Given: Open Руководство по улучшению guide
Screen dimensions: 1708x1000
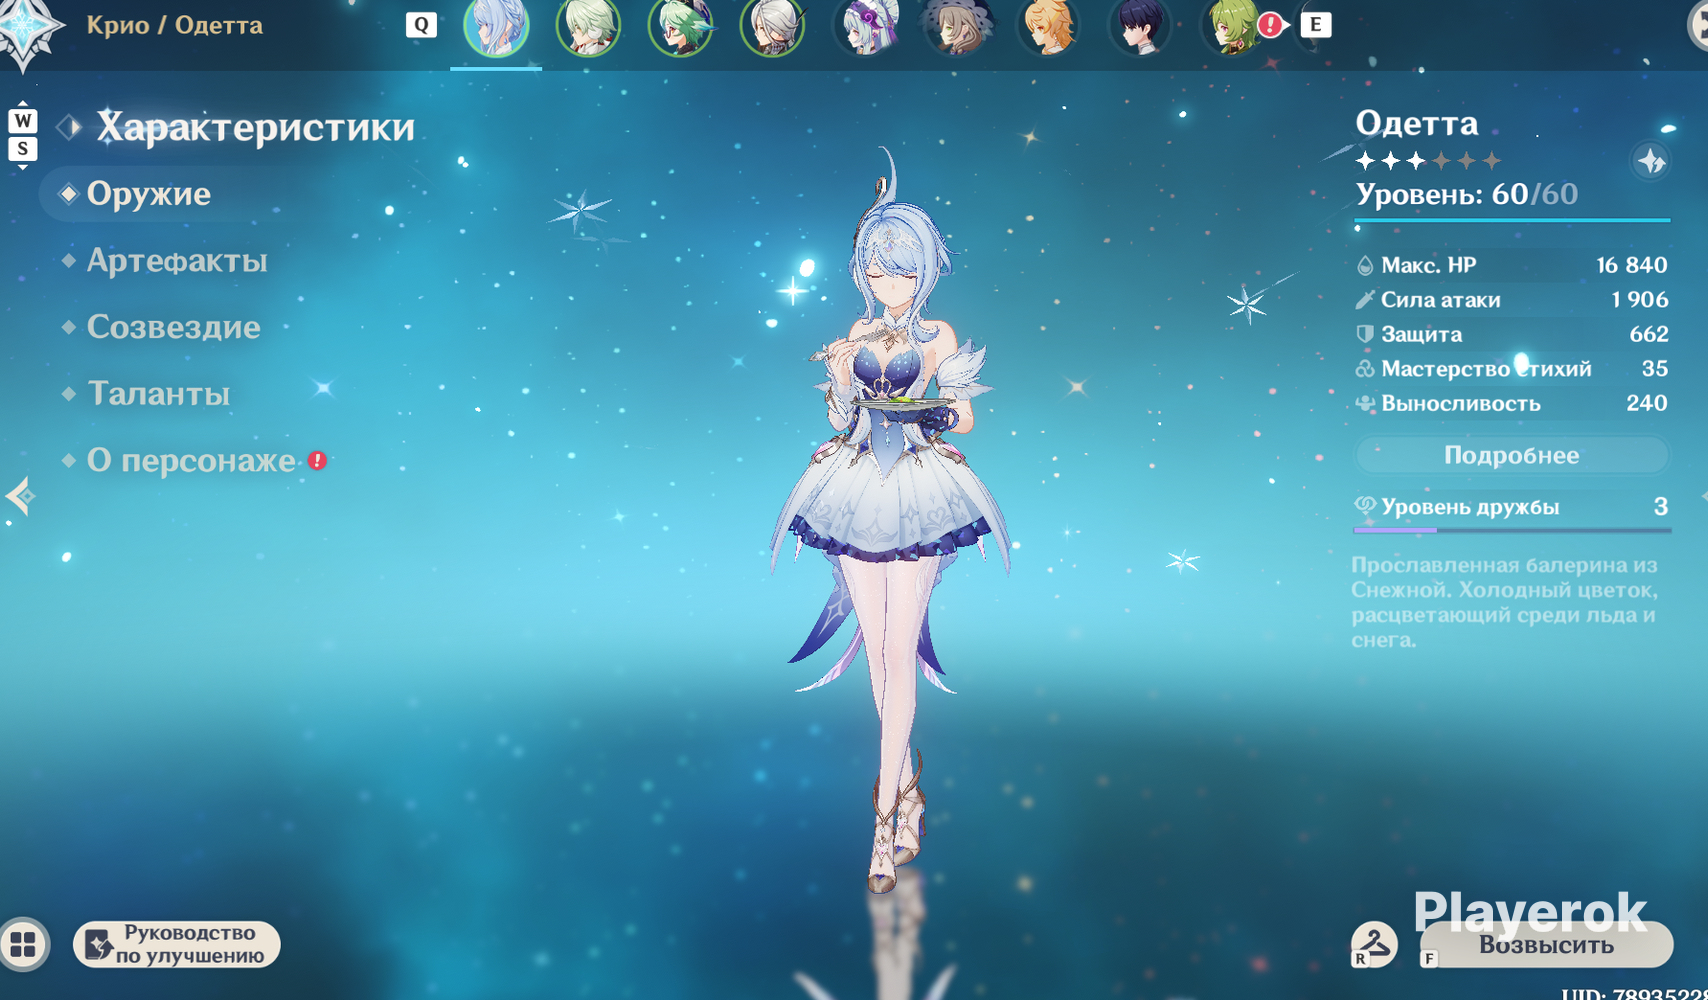Looking at the screenshot, I should pyautogui.click(x=177, y=944).
